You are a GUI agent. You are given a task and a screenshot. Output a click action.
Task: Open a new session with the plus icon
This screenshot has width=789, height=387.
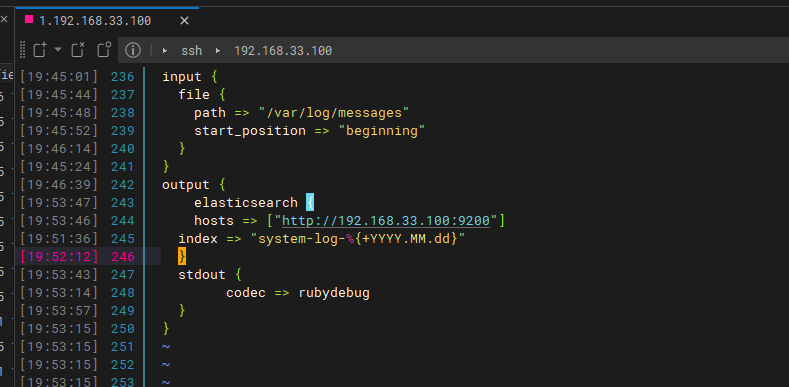click(40, 50)
